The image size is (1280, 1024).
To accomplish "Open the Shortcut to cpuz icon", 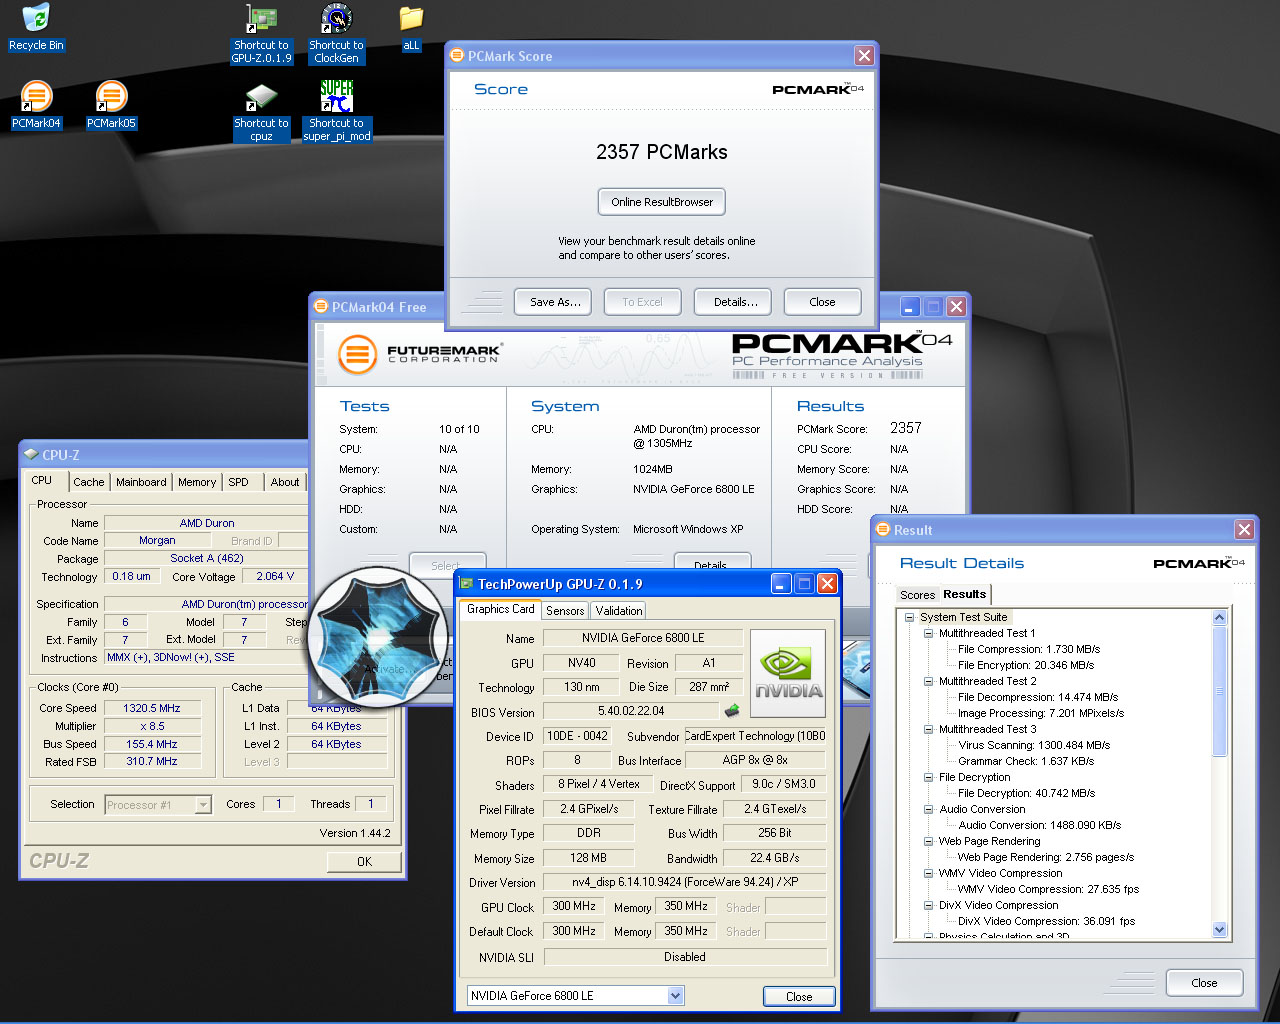I will coord(261,112).
